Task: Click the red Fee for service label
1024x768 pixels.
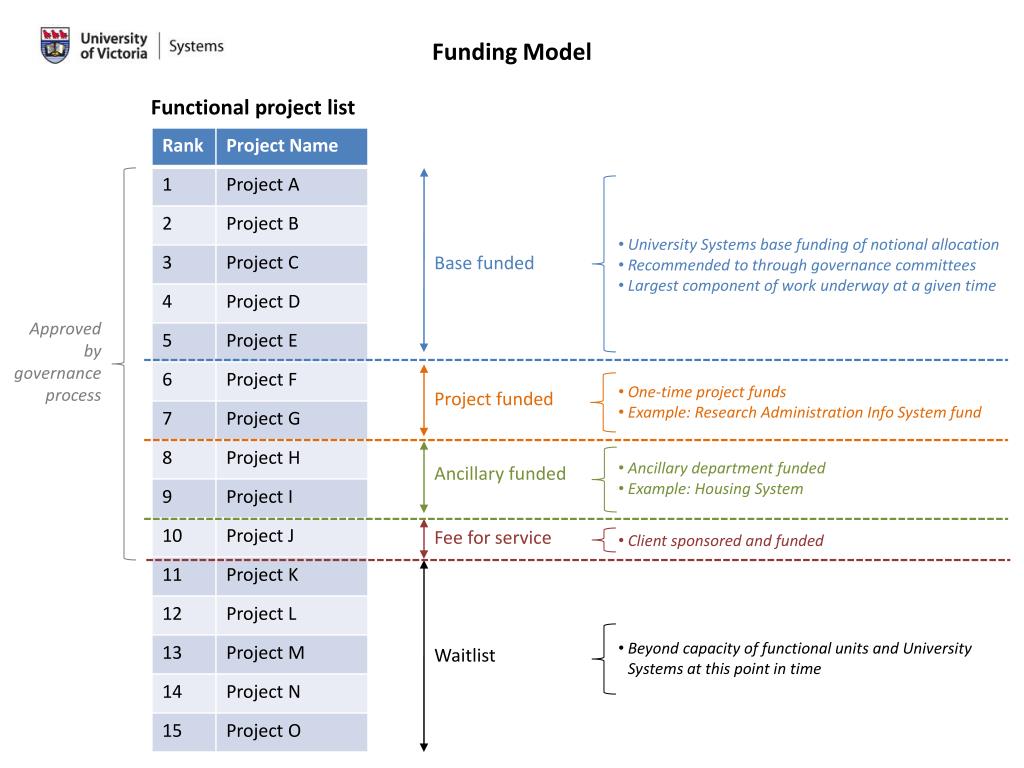Action: (492, 537)
